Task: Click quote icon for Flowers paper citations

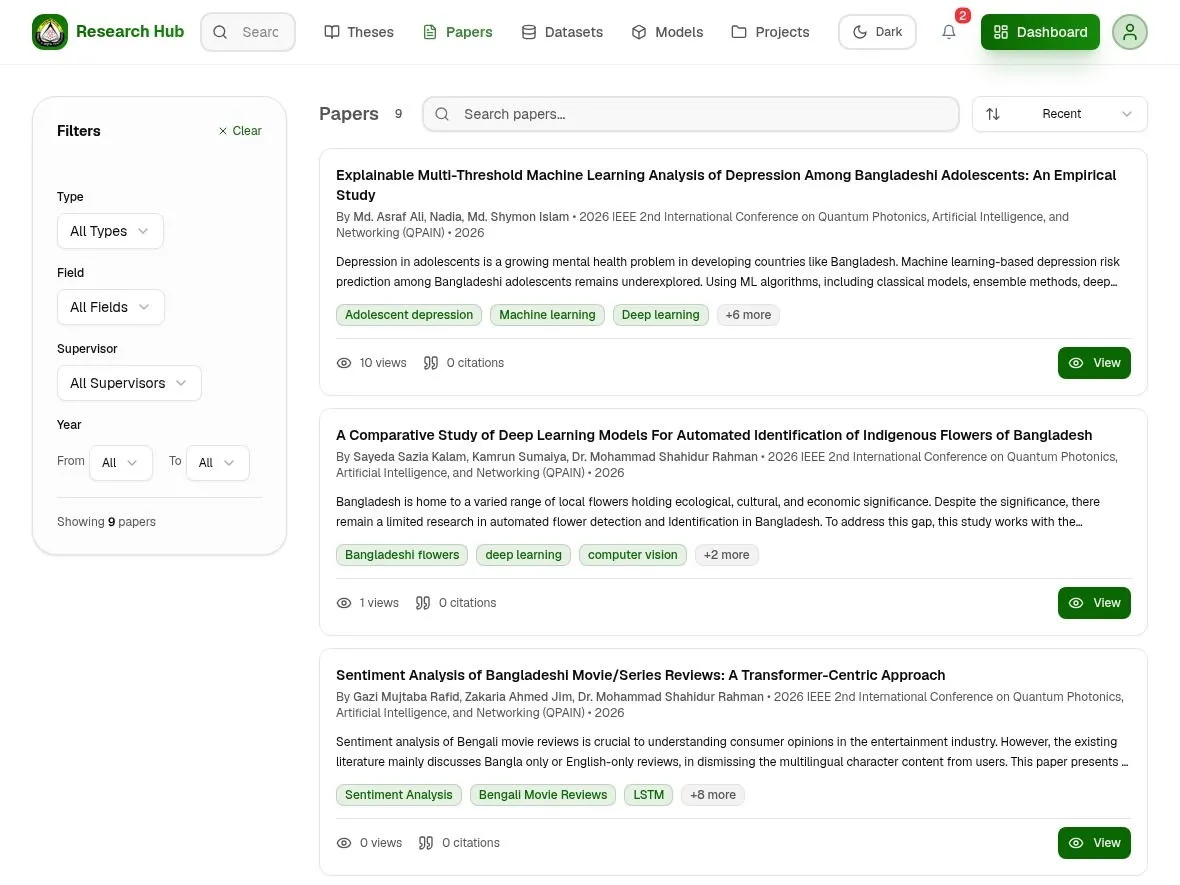Action: [423, 603]
